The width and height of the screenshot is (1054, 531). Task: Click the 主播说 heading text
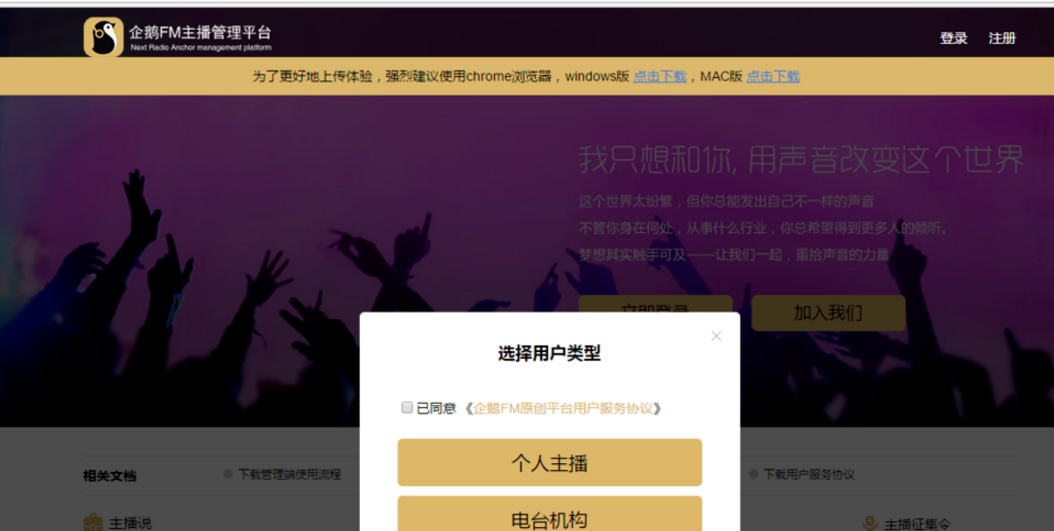[x=130, y=524]
